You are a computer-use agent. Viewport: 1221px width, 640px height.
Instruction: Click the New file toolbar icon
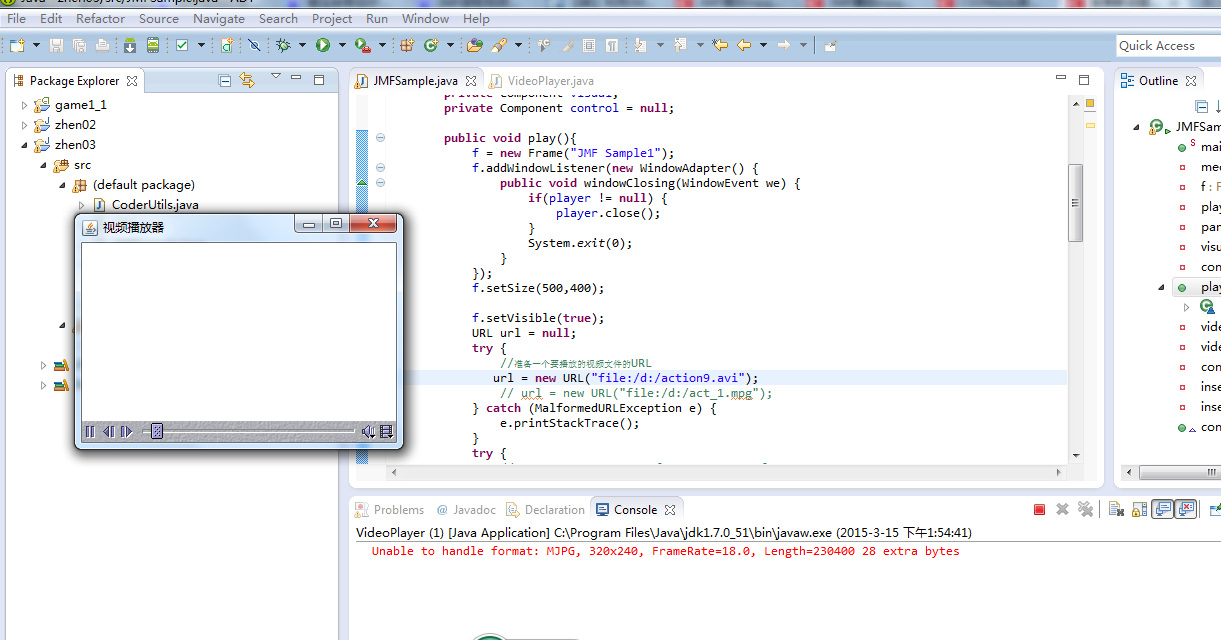[x=17, y=45]
